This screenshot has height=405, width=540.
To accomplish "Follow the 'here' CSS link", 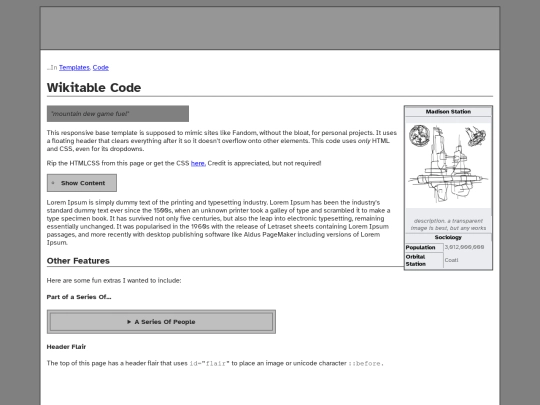I will coord(198,163).
